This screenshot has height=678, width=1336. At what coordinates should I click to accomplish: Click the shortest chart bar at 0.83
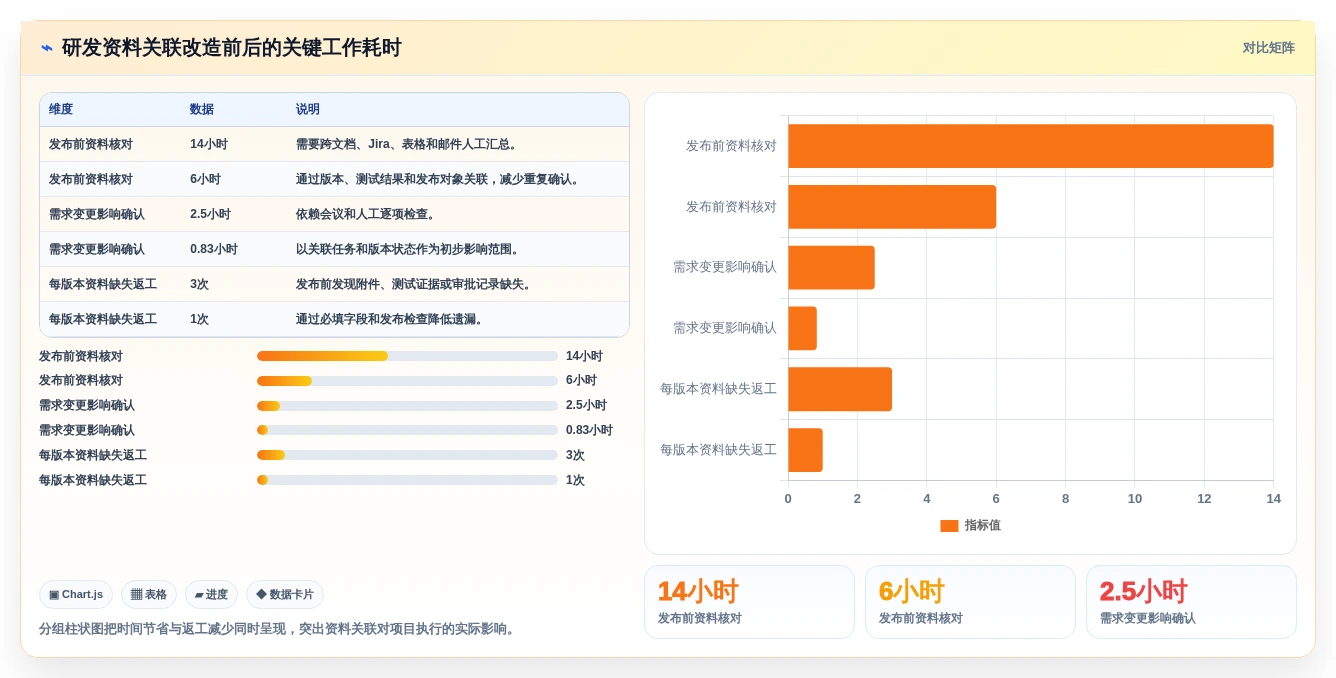click(802, 328)
